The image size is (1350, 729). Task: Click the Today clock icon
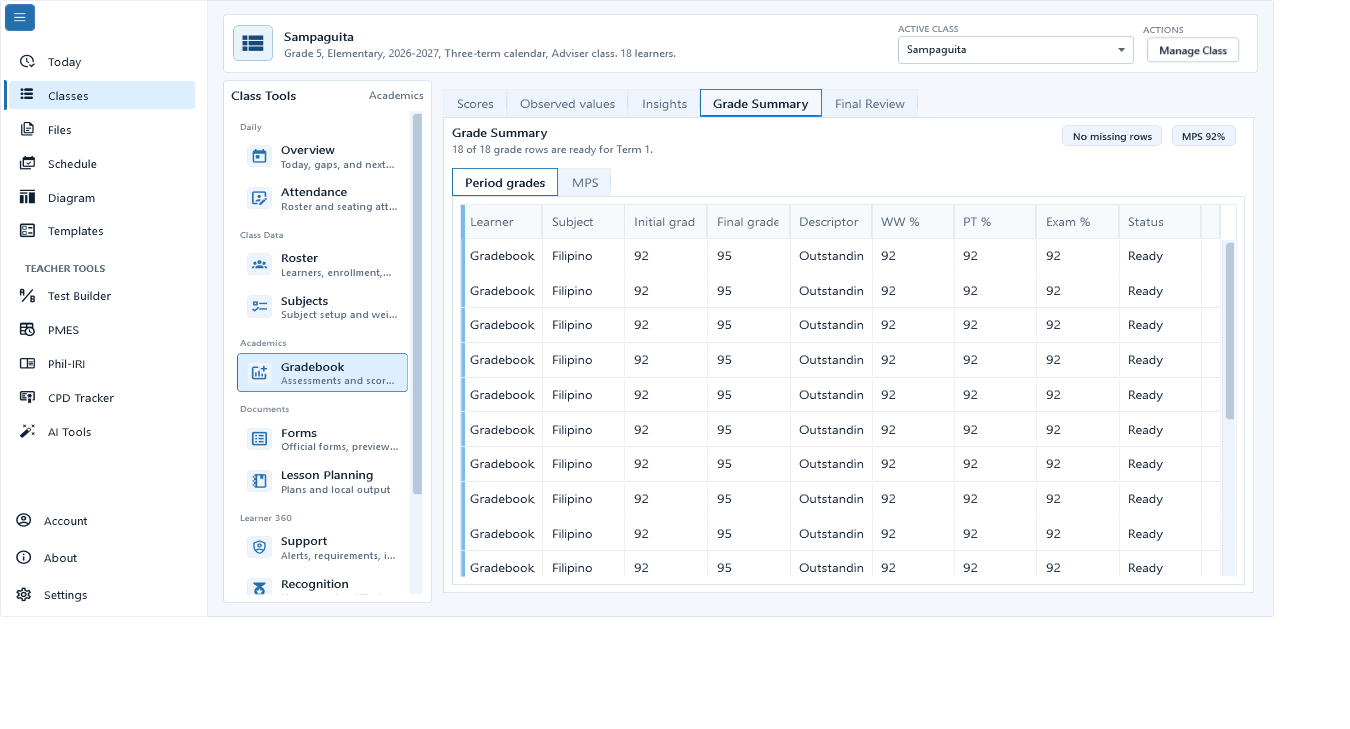27,62
